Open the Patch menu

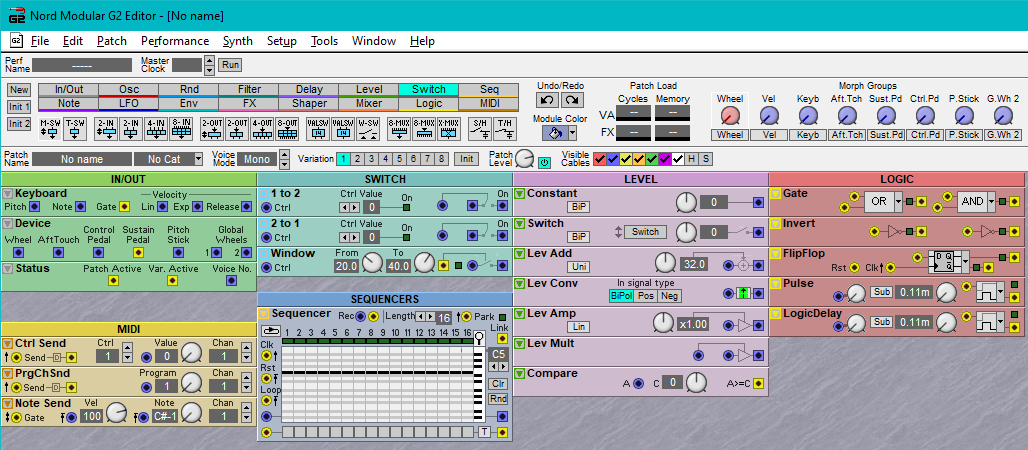(111, 41)
